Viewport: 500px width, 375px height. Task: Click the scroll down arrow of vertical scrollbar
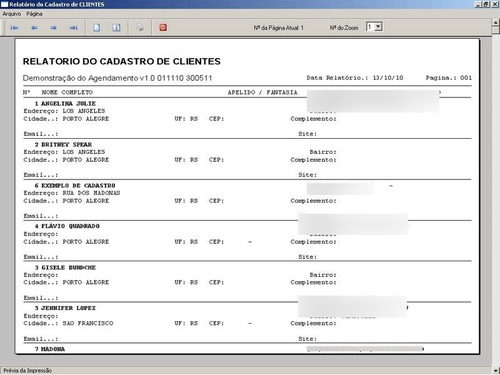click(x=496, y=370)
